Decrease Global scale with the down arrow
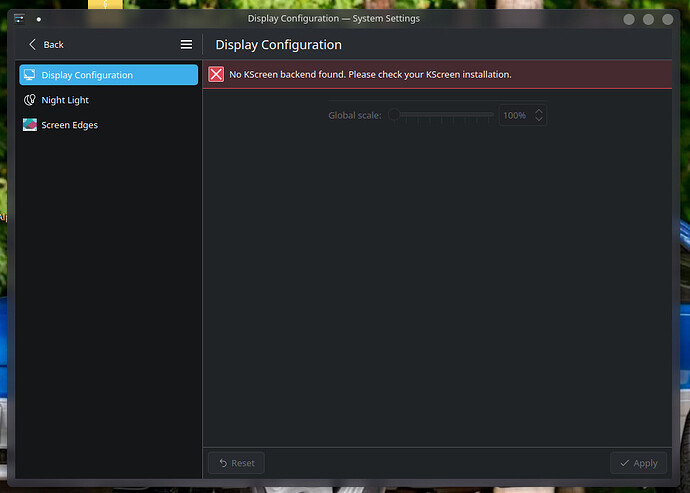 (539, 119)
